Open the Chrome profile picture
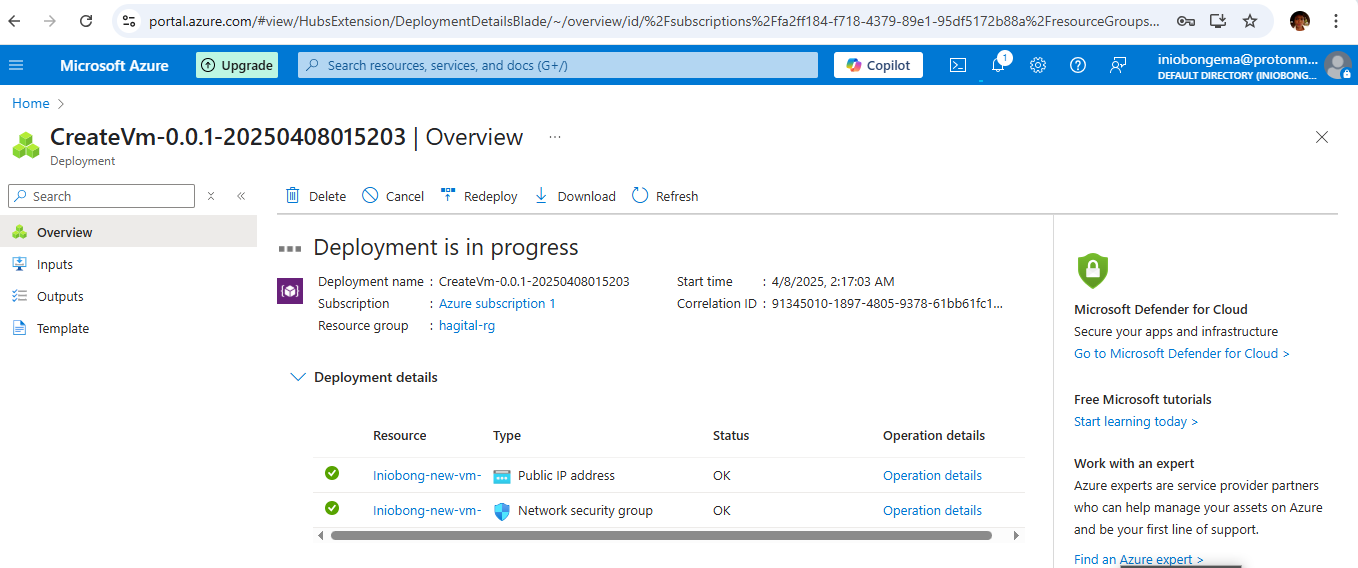 [x=1300, y=20]
